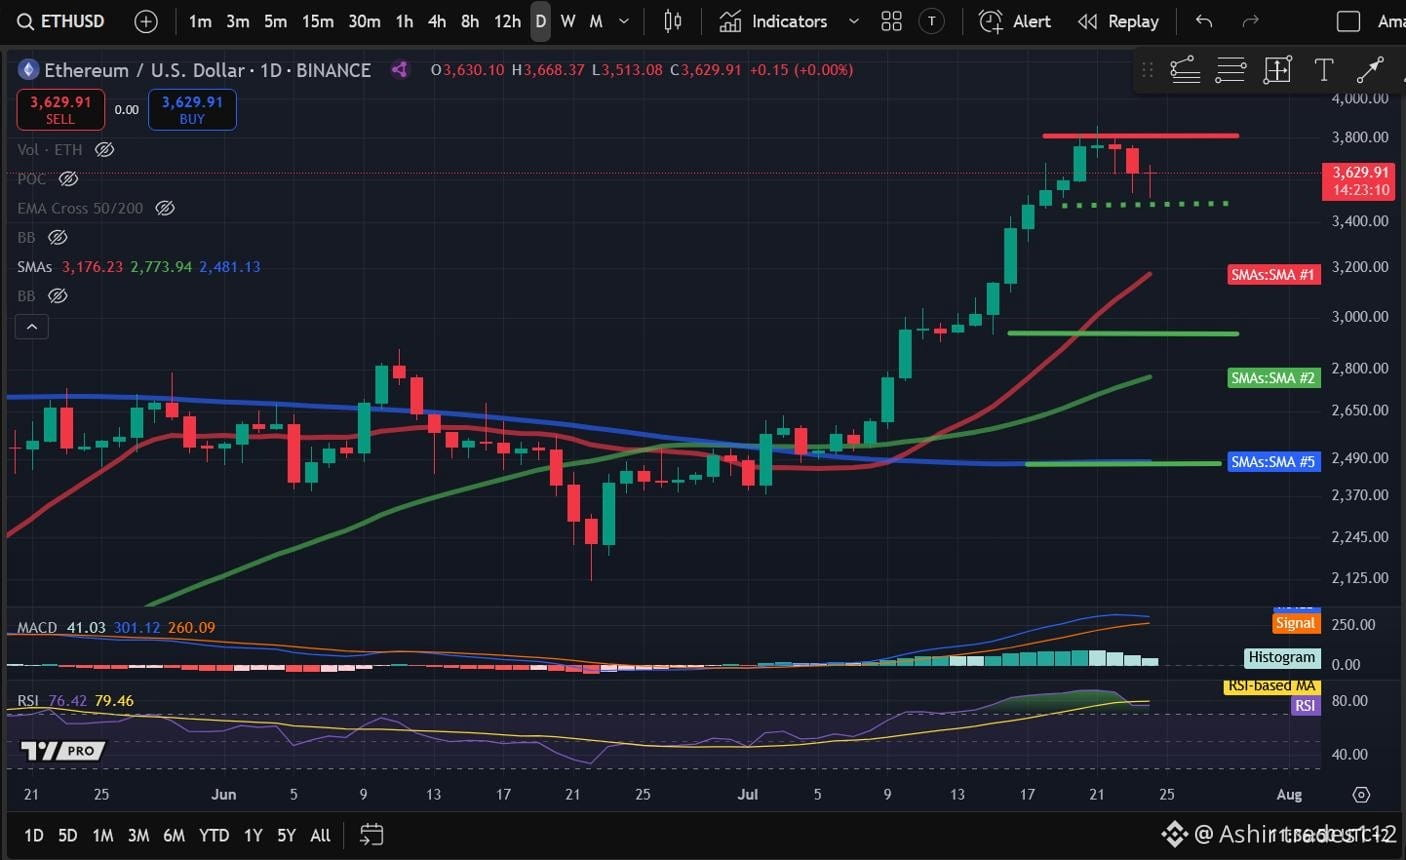Switch to the 4h timeframe
This screenshot has height=860, width=1406.
pos(437,21)
